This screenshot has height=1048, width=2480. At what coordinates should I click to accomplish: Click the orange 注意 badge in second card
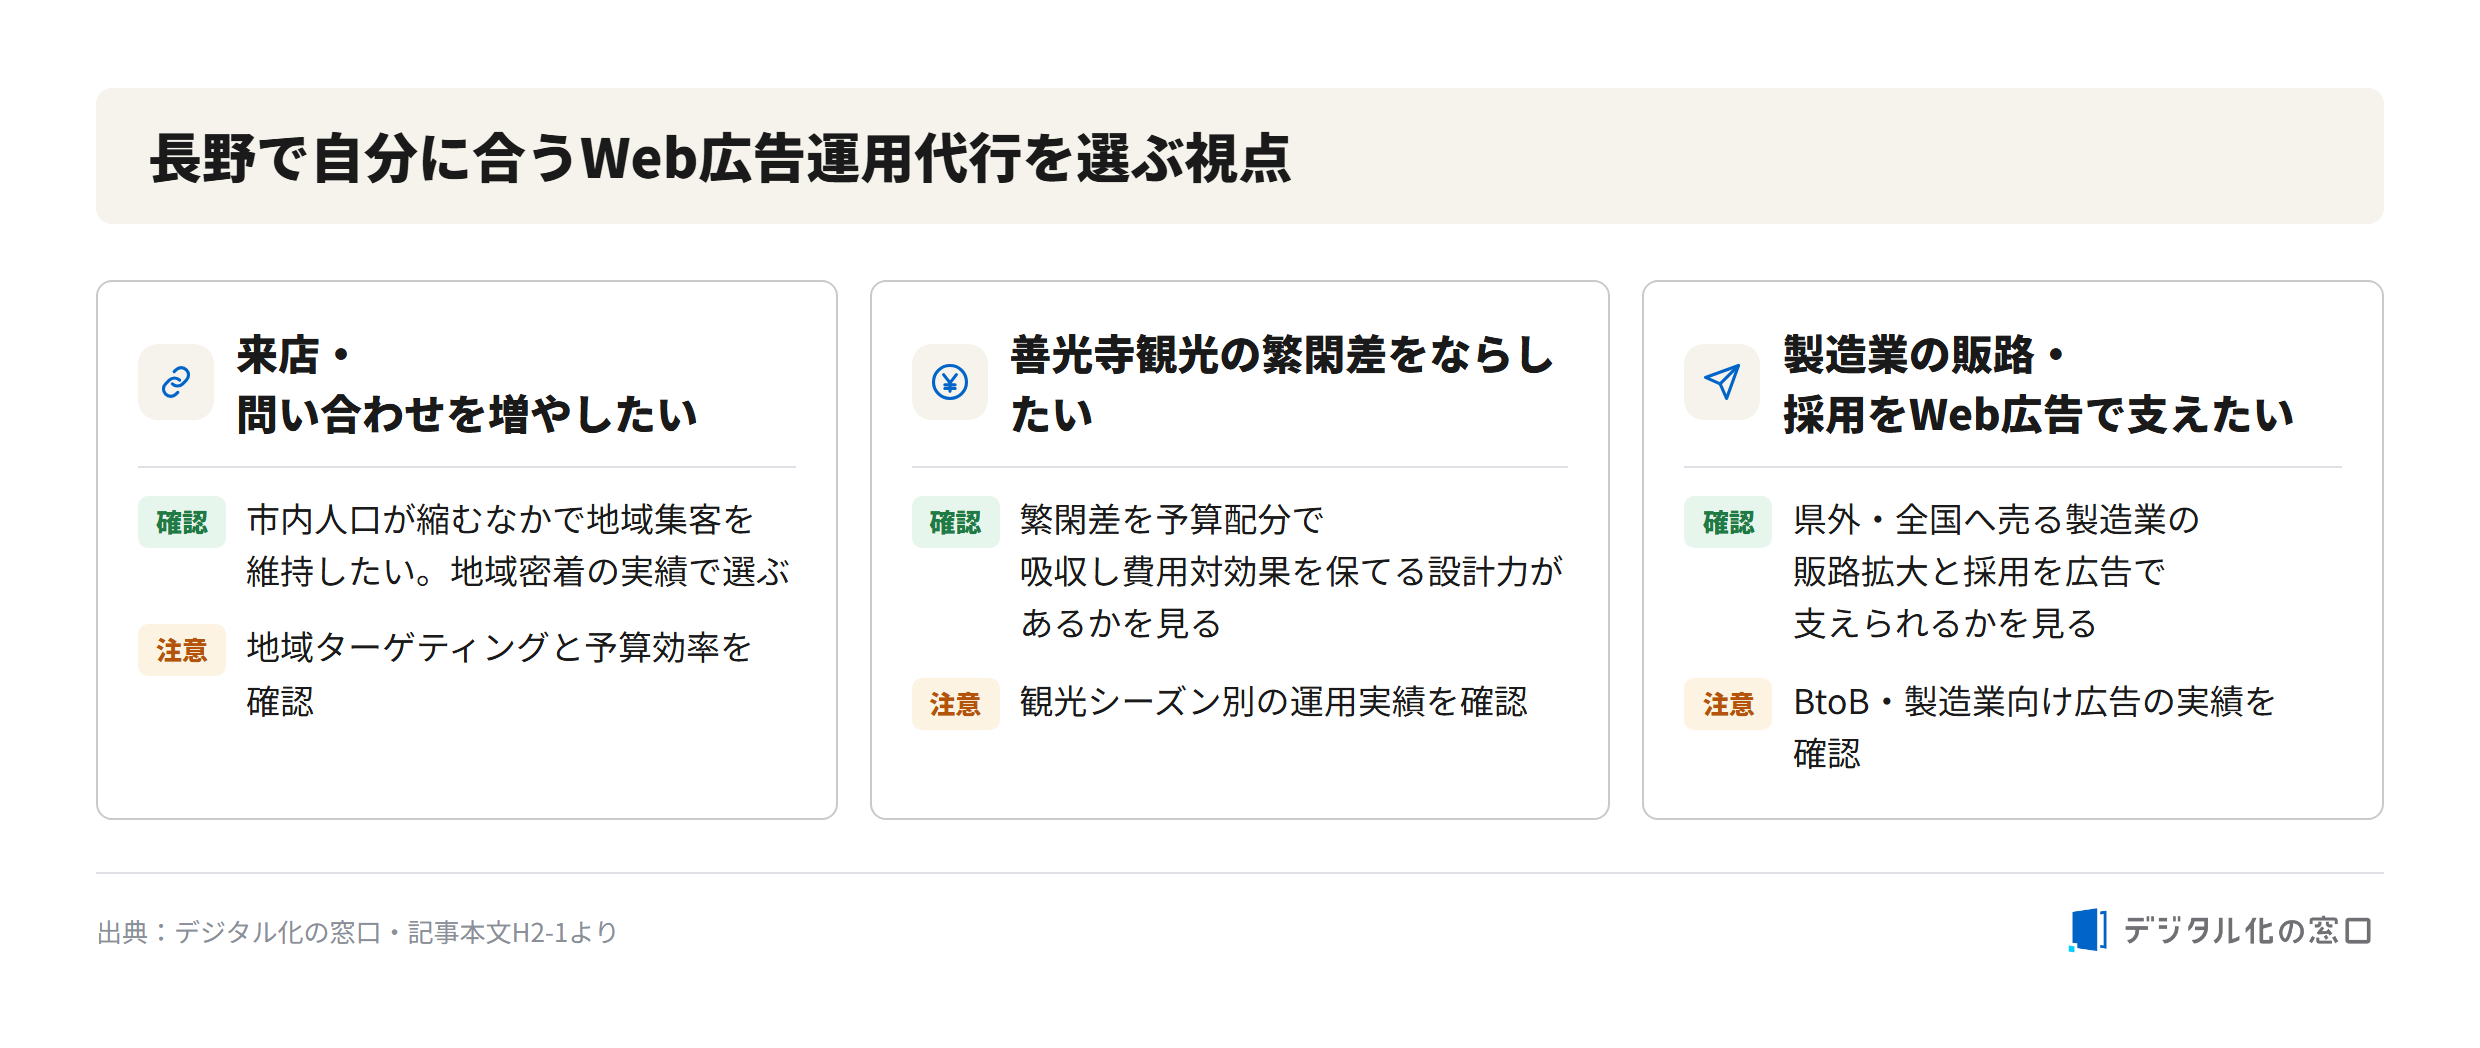tap(955, 704)
